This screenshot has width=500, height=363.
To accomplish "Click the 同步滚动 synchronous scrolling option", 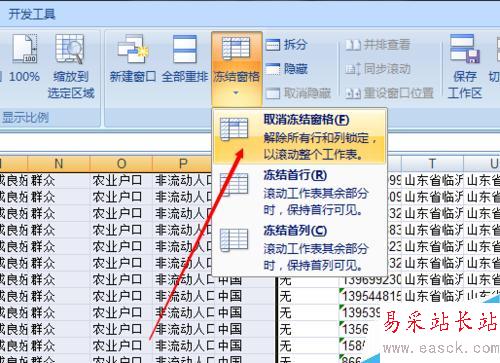I will click(378, 69).
